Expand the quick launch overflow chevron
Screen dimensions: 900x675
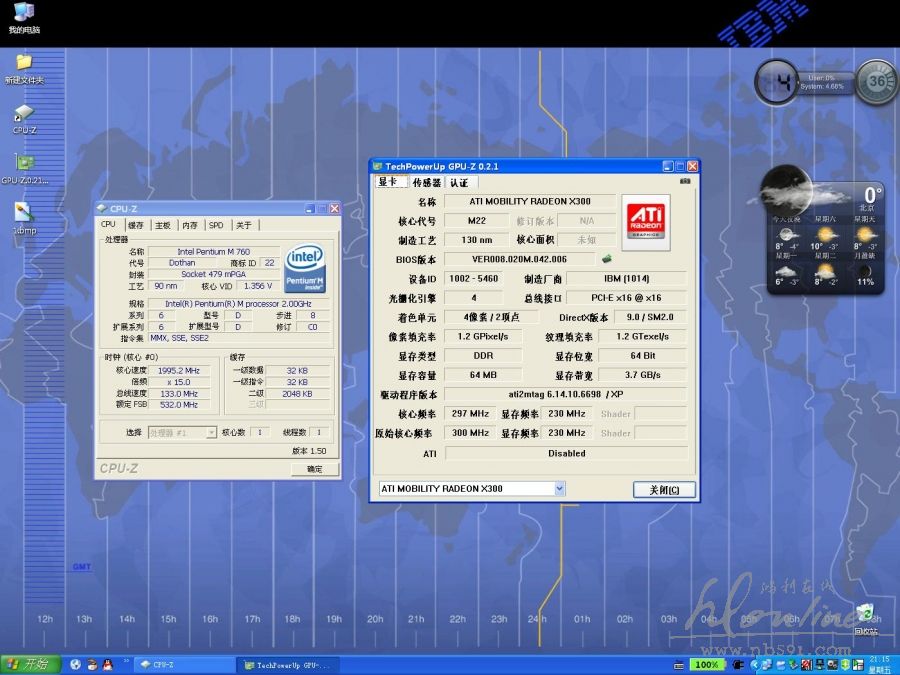pos(125,661)
